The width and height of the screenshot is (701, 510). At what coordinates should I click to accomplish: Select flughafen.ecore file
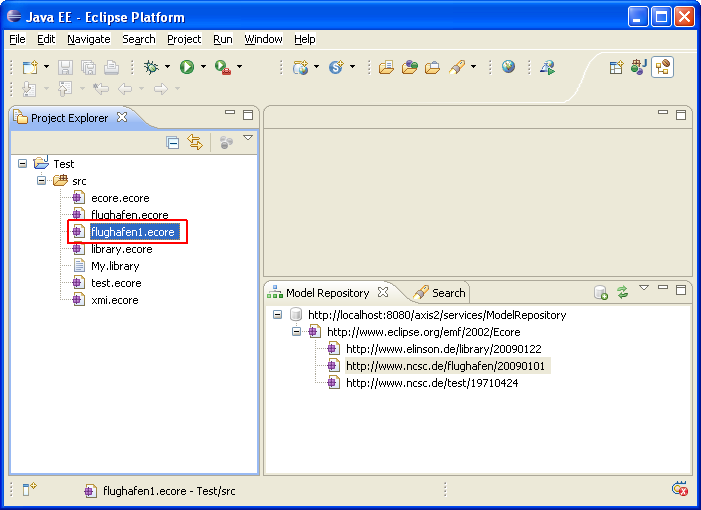pyautogui.click(x=130, y=215)
